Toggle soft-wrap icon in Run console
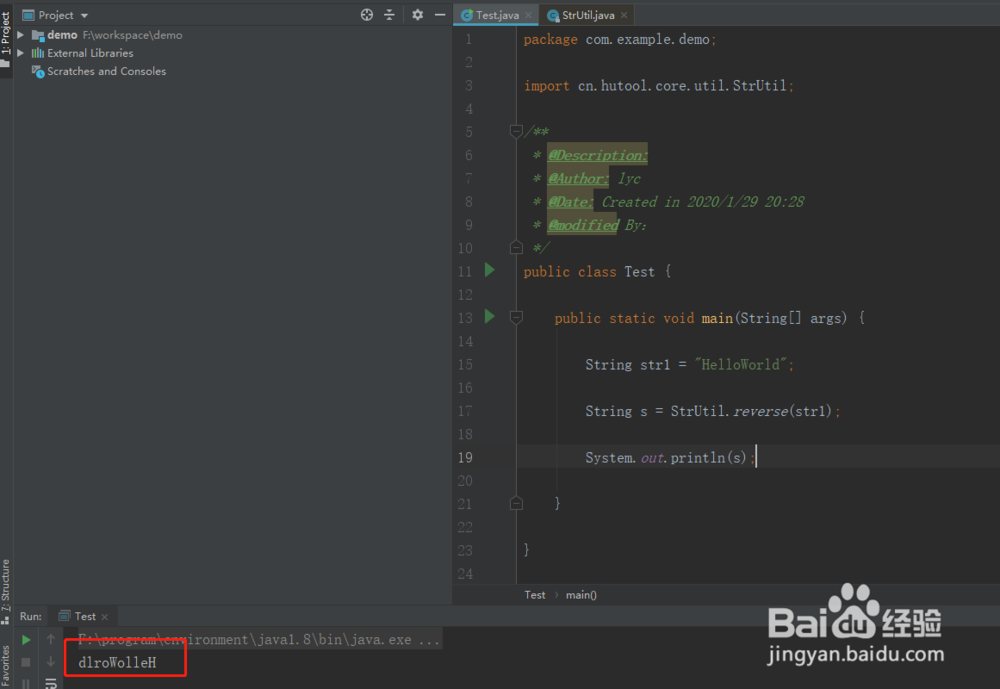 51,683
